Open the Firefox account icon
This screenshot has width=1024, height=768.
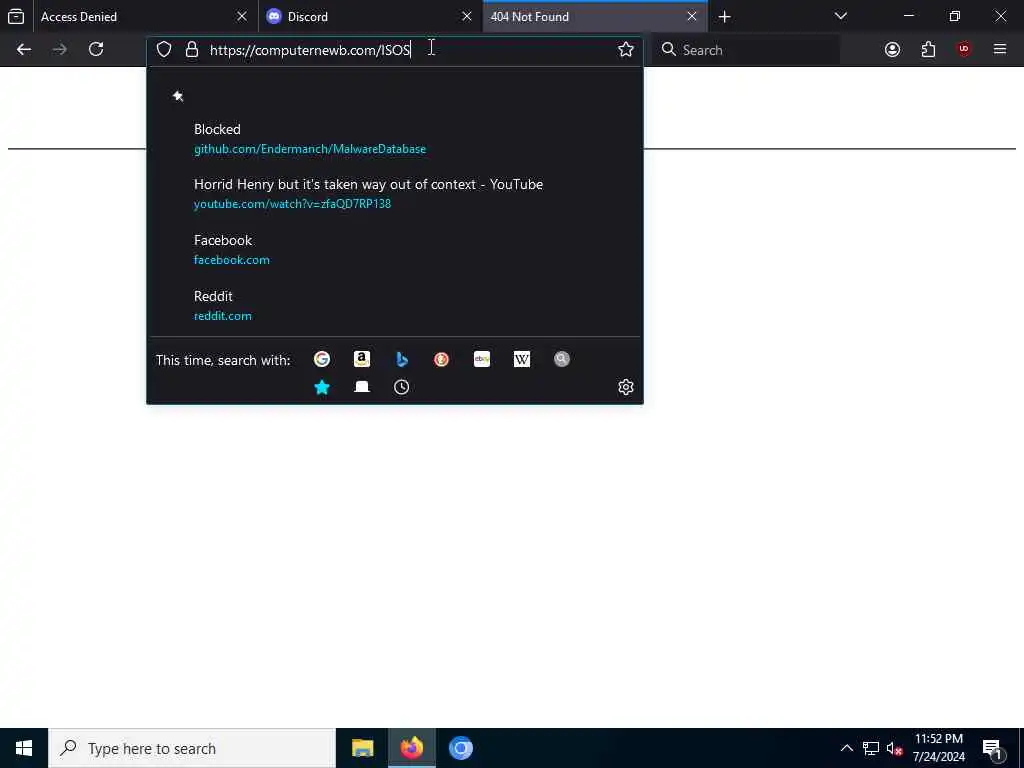click(x=892, y=50)
